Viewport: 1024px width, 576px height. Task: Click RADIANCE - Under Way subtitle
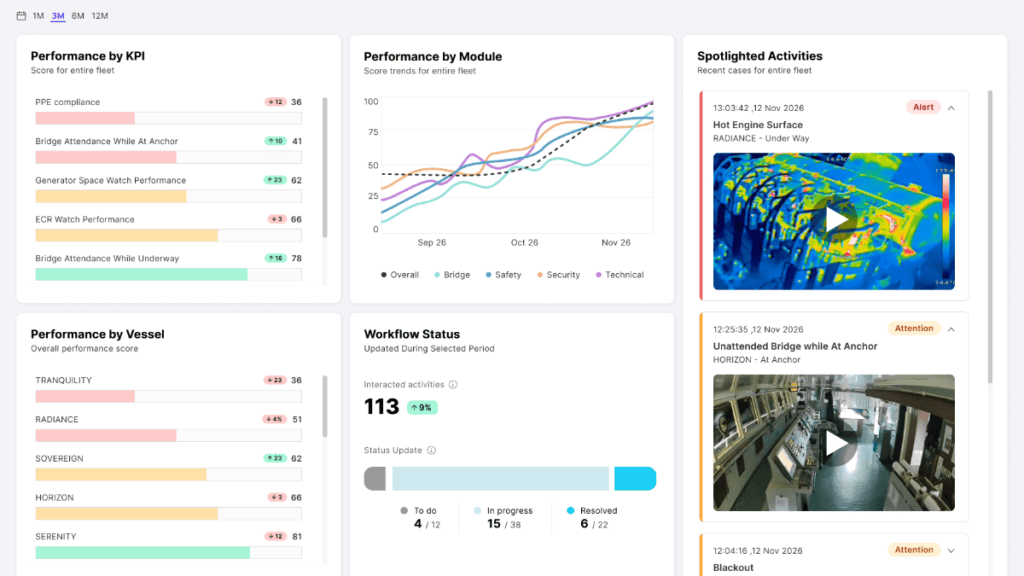tap(761, 138)
